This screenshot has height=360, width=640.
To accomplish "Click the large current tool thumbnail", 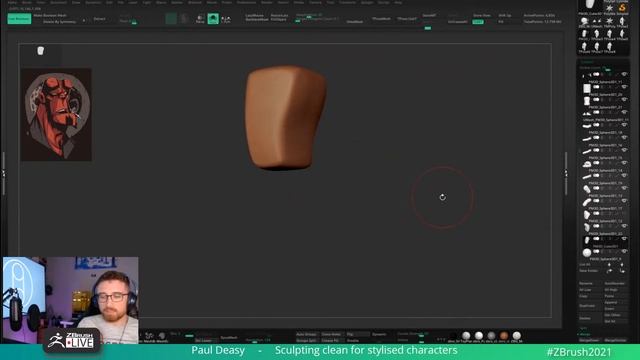I will [x=591, y=5].
